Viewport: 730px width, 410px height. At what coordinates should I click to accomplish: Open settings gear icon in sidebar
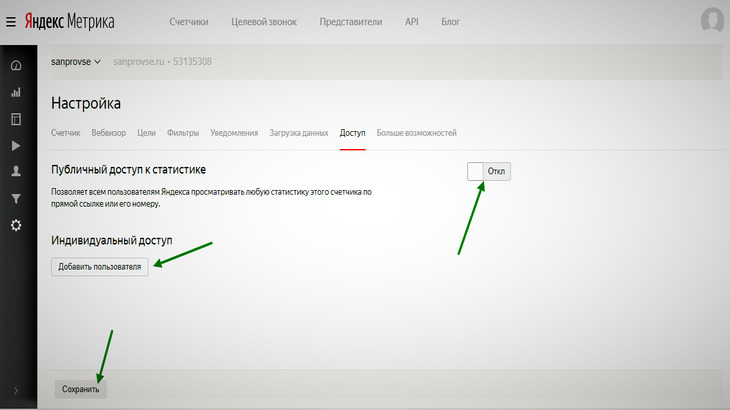pyautogui.click(x=16, y=225)
